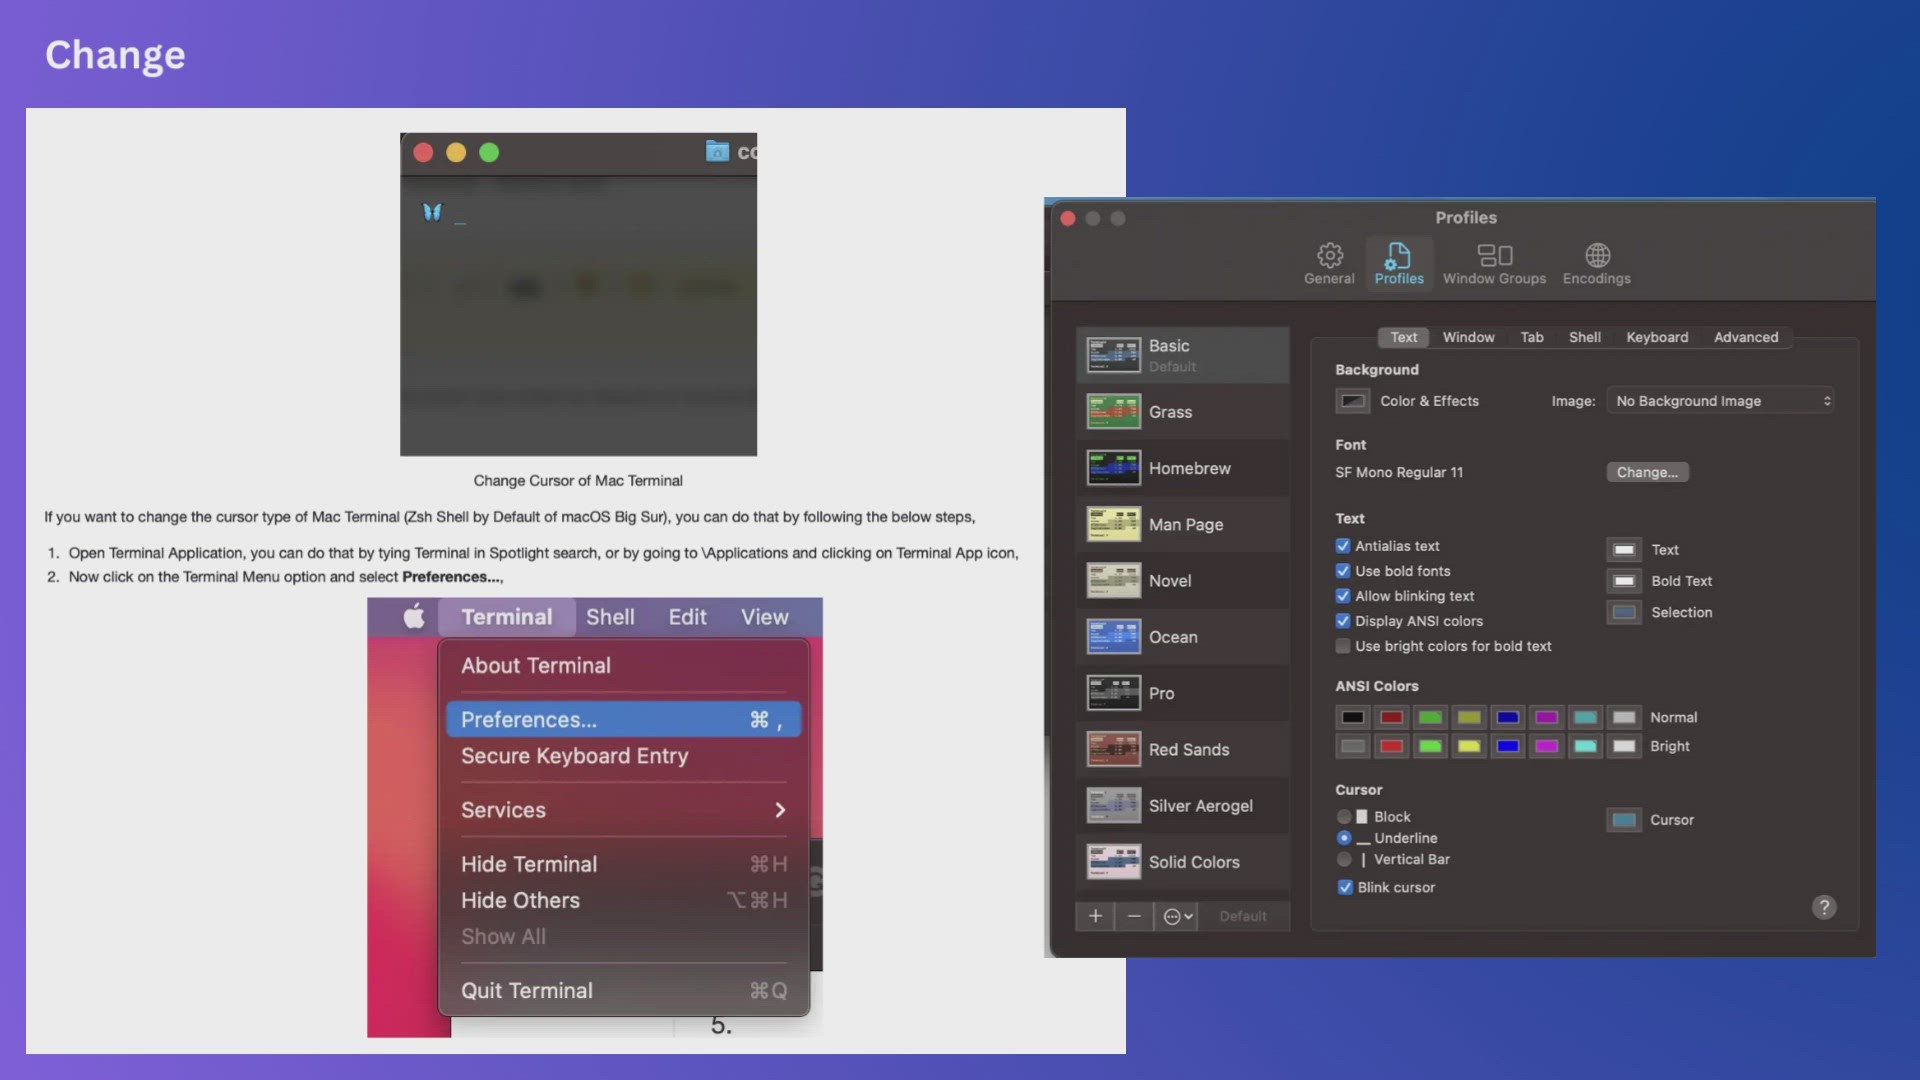
Task: Pick the Cursor color swatch
Action: [x=1623, y=820]
